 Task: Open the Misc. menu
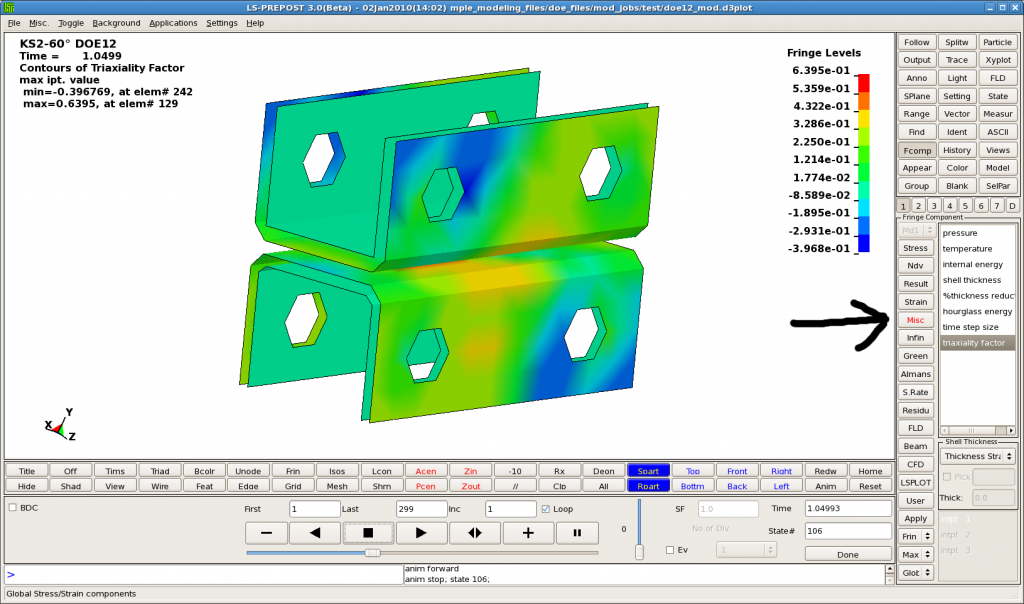click(x=39, y=23)
